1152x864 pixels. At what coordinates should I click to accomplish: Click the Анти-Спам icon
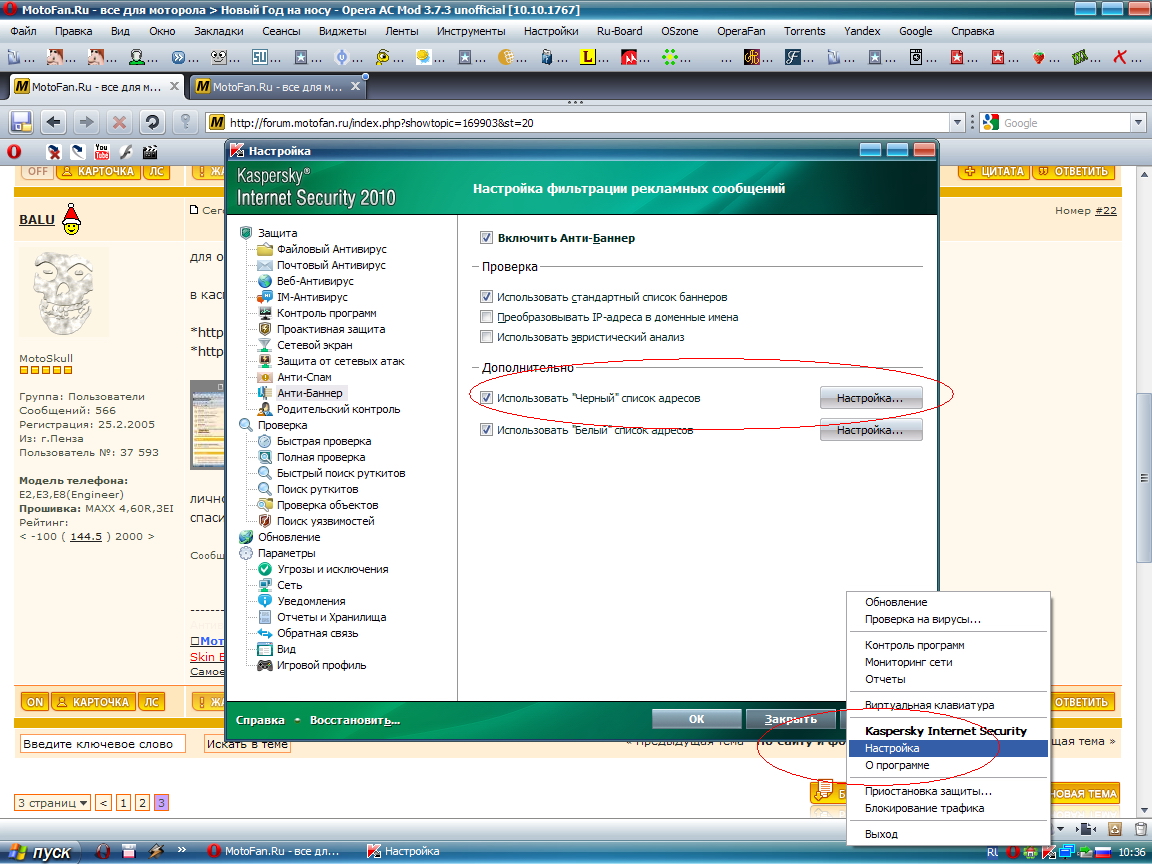pyautogui.click(x=265, y=377)
